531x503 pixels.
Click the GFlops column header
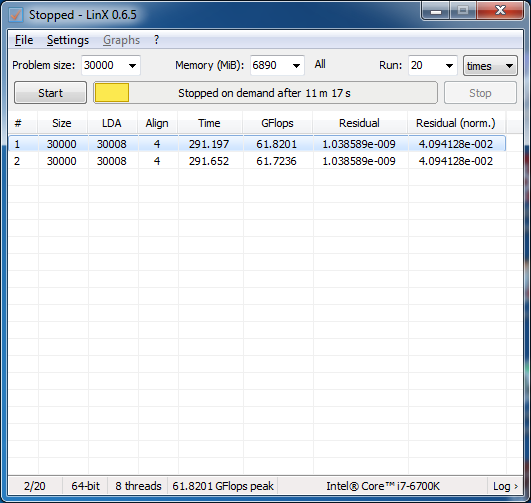click(x=277, y=123)
